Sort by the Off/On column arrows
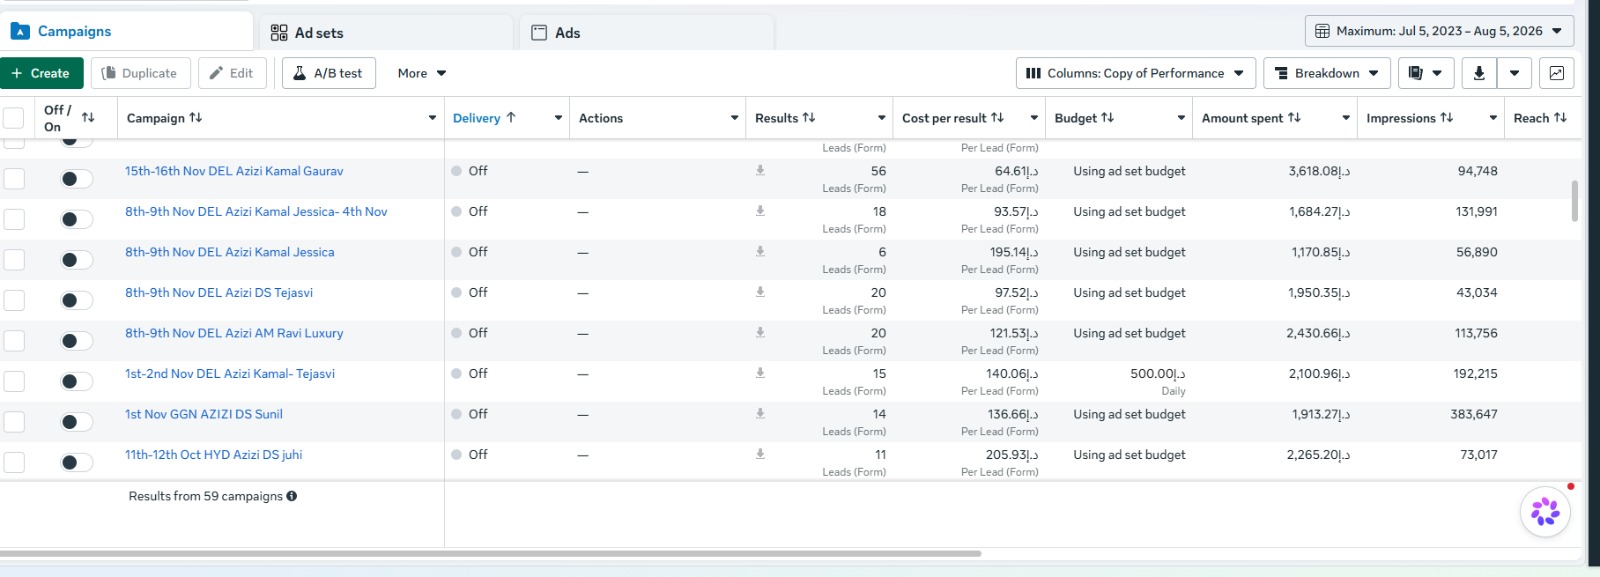 click(88, 118)
